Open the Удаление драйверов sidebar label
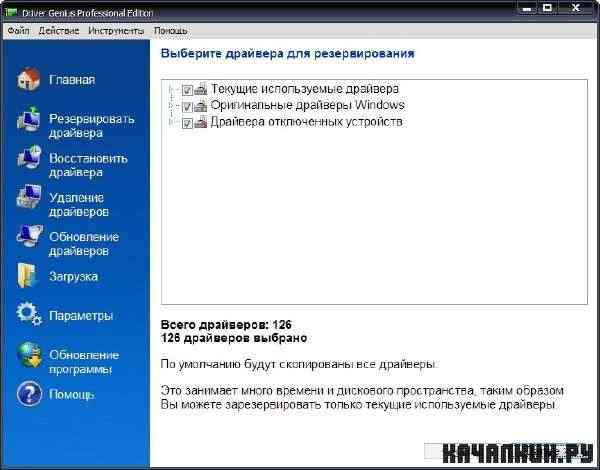Viewport: 600px width, 470px height. point(78,205)
